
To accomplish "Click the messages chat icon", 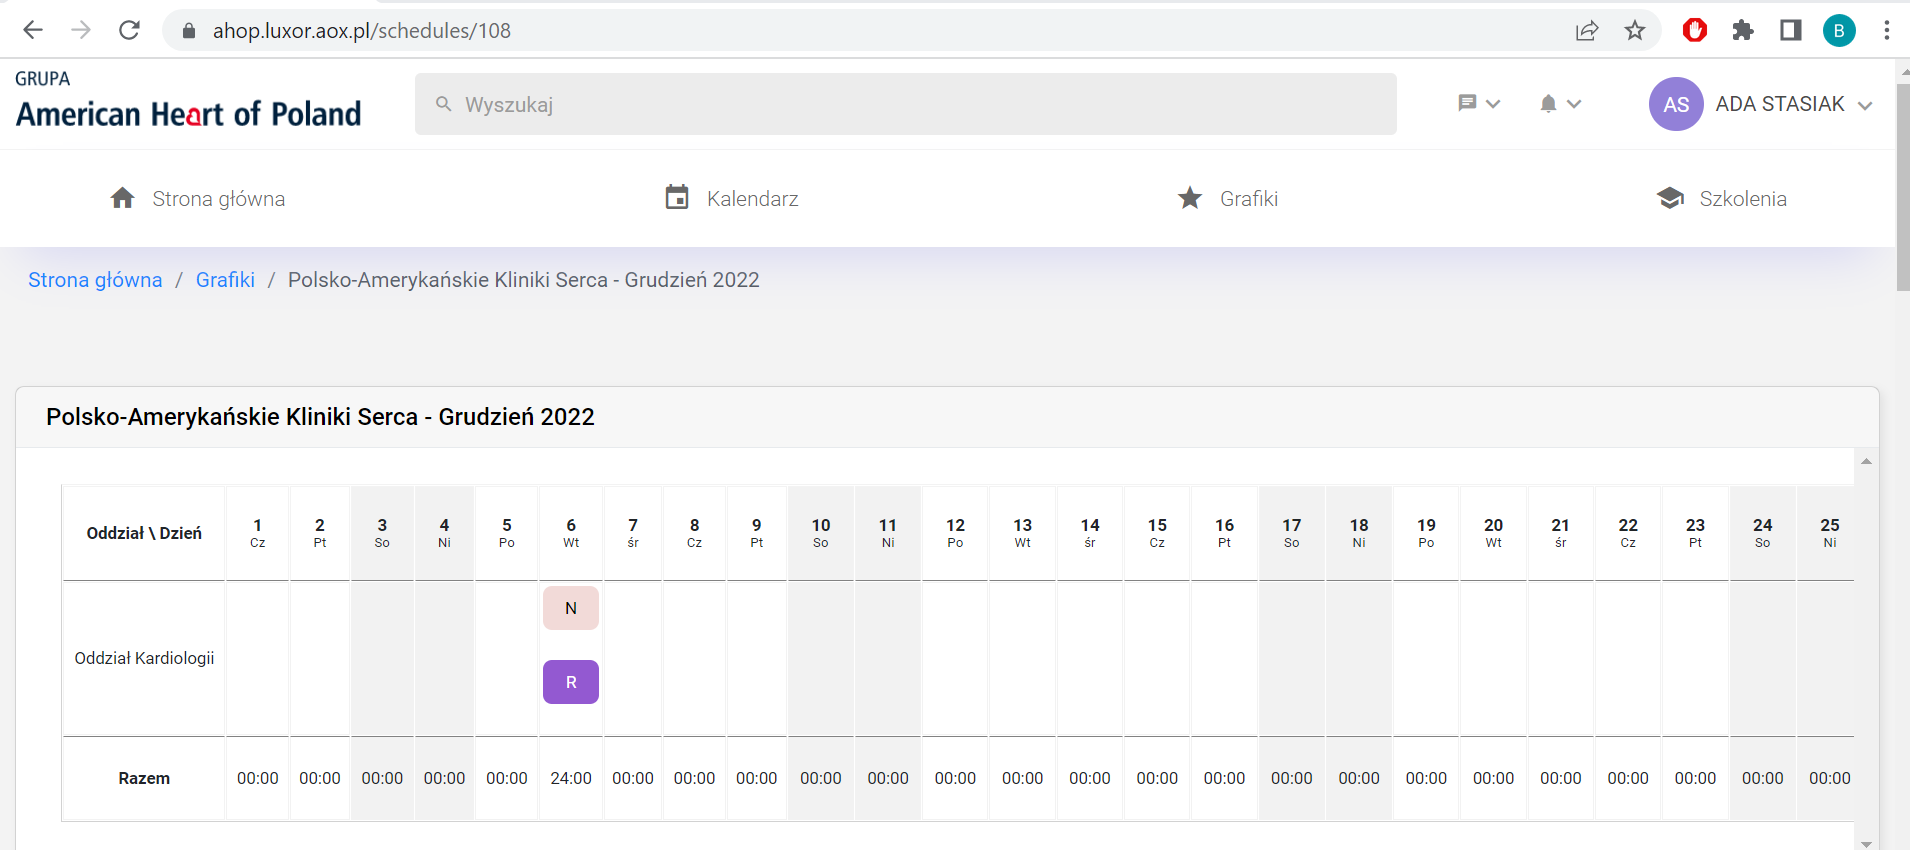I will point(1467,103).
